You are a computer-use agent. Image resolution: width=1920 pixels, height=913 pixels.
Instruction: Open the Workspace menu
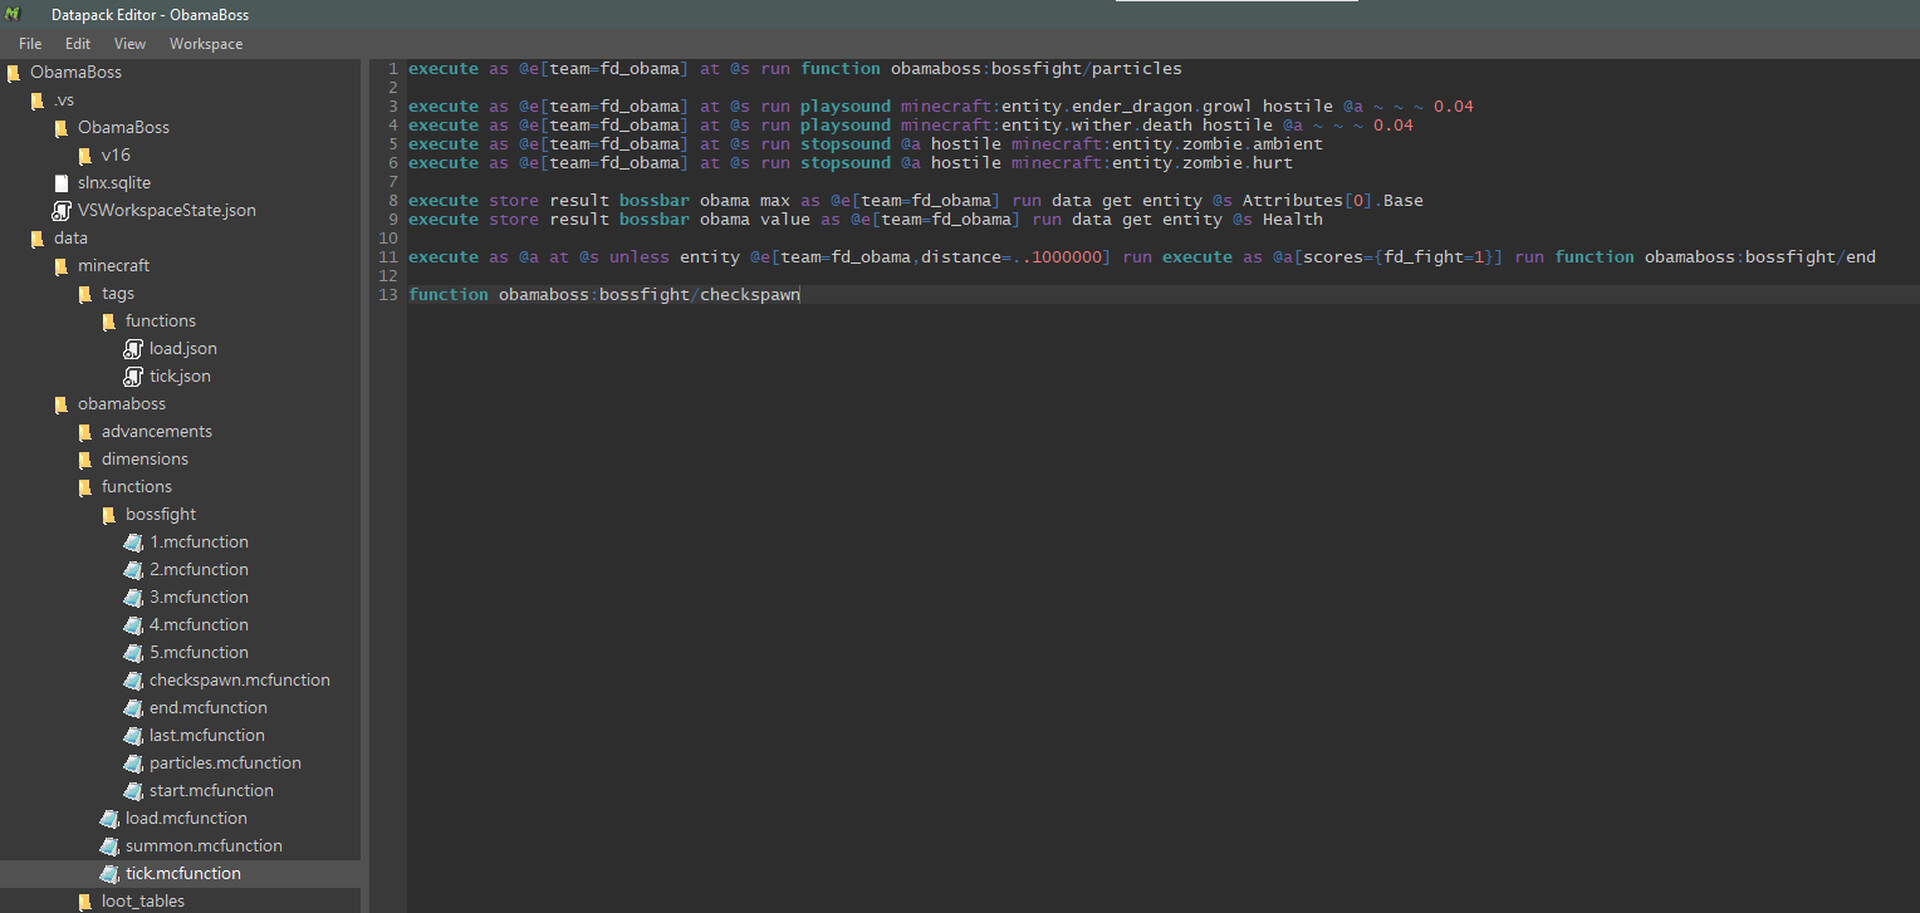click(x=205, y=43)
